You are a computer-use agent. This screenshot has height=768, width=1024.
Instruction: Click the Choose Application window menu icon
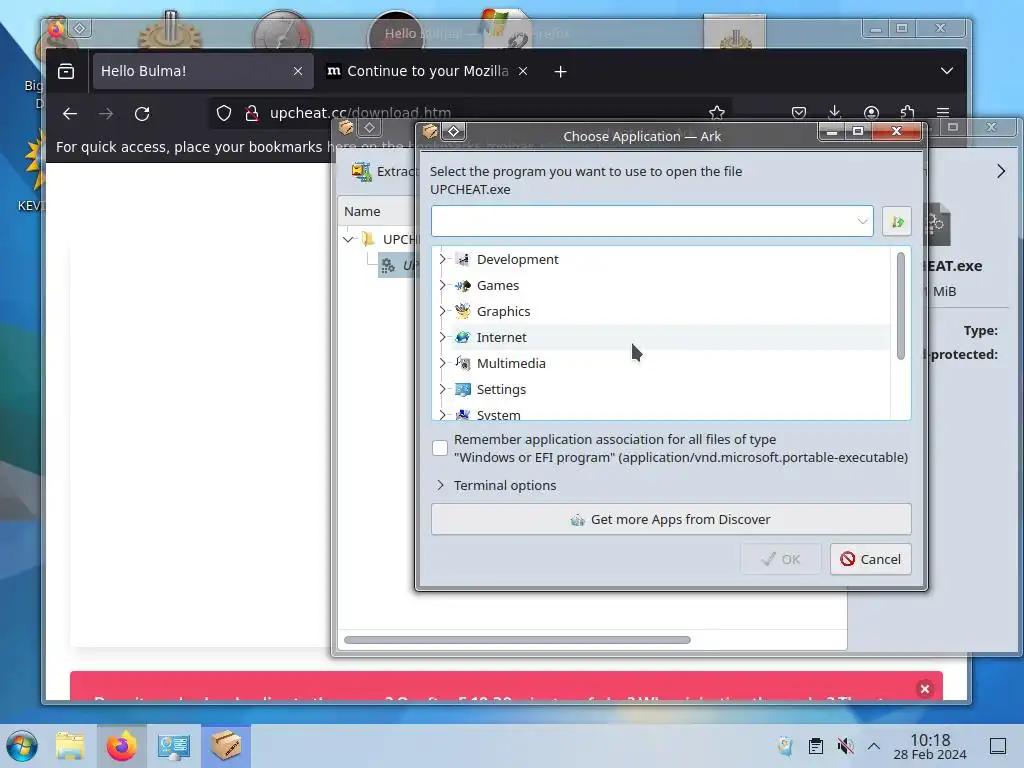point(430,131)
